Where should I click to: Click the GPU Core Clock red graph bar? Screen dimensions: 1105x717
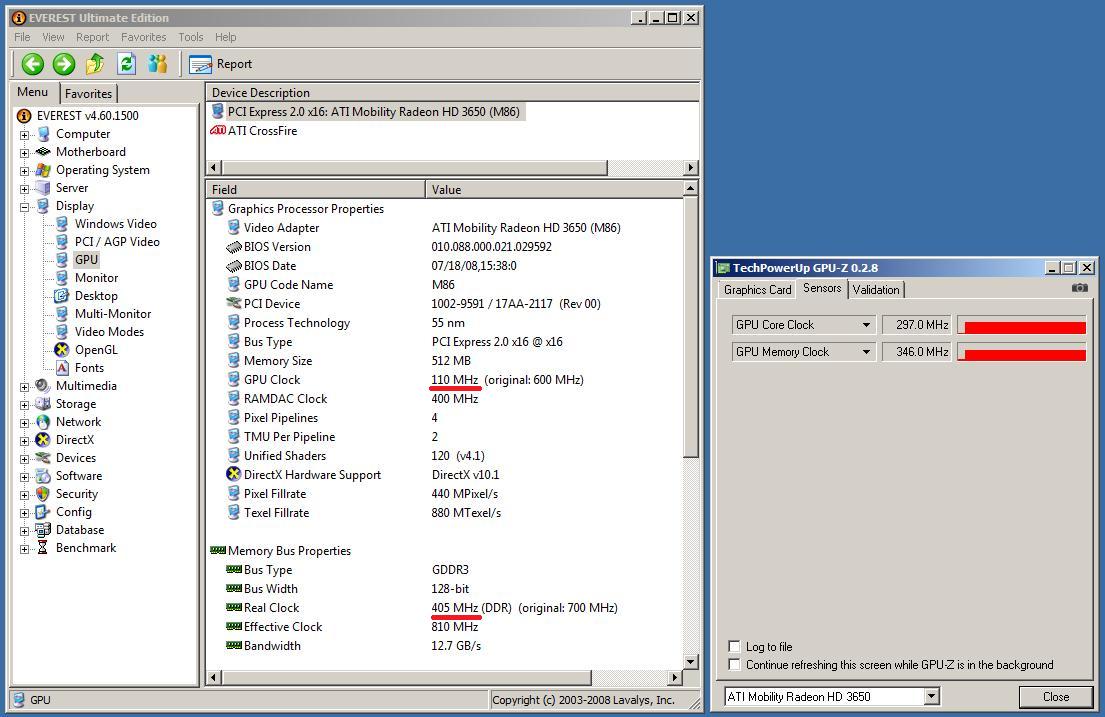pos(1022,325)
